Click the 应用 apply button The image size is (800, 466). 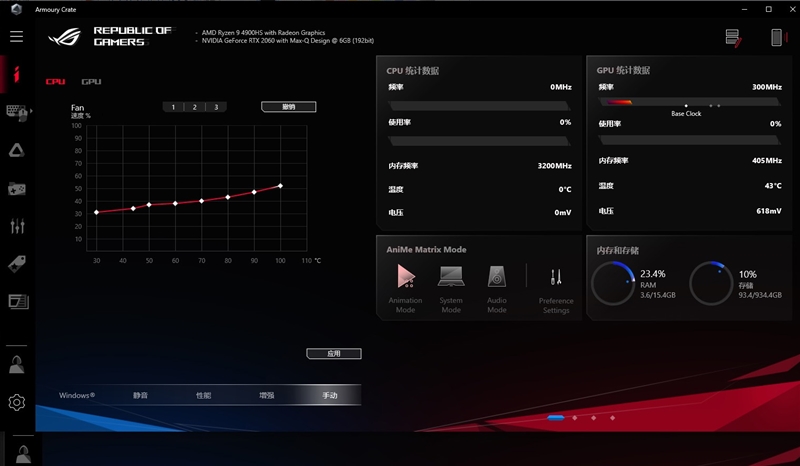point(333,354)
